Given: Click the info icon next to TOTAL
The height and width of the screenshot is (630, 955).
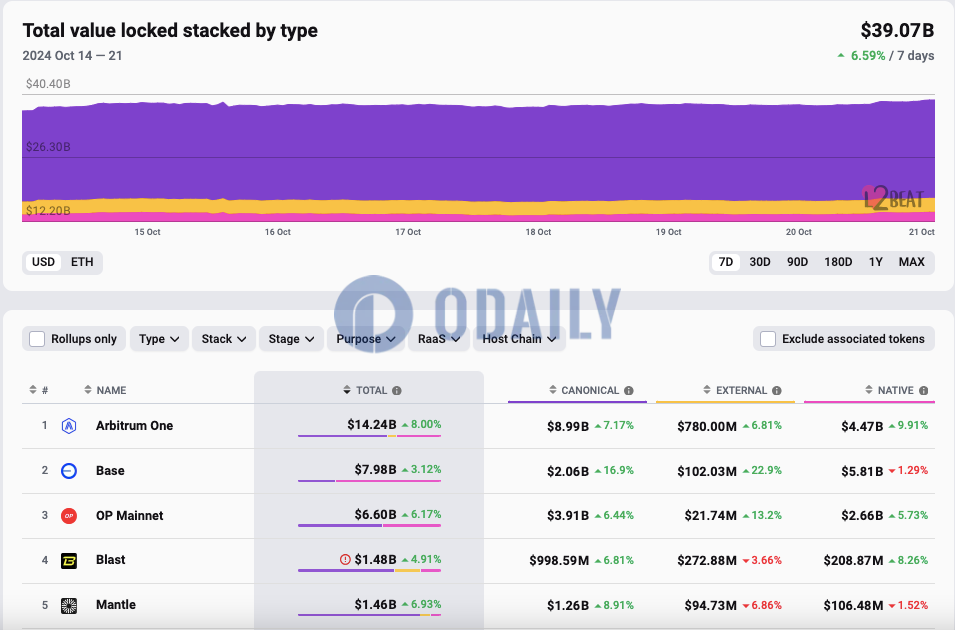Looking at the screenshot, I should [396, 391].
